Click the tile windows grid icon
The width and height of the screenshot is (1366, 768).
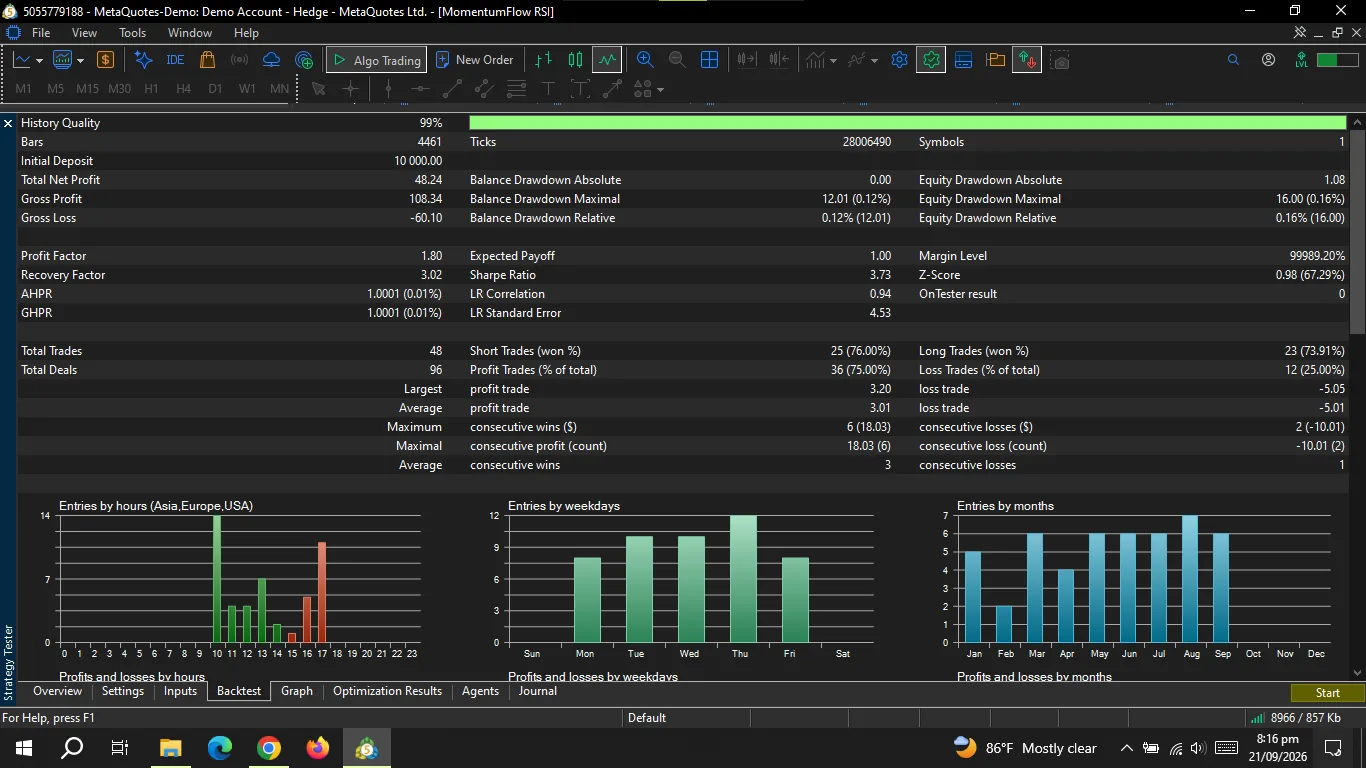(x=709, y=60)
